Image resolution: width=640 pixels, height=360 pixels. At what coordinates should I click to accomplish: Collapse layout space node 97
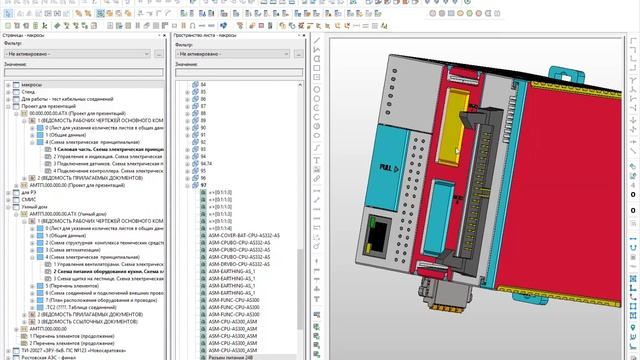click(187, 185)
